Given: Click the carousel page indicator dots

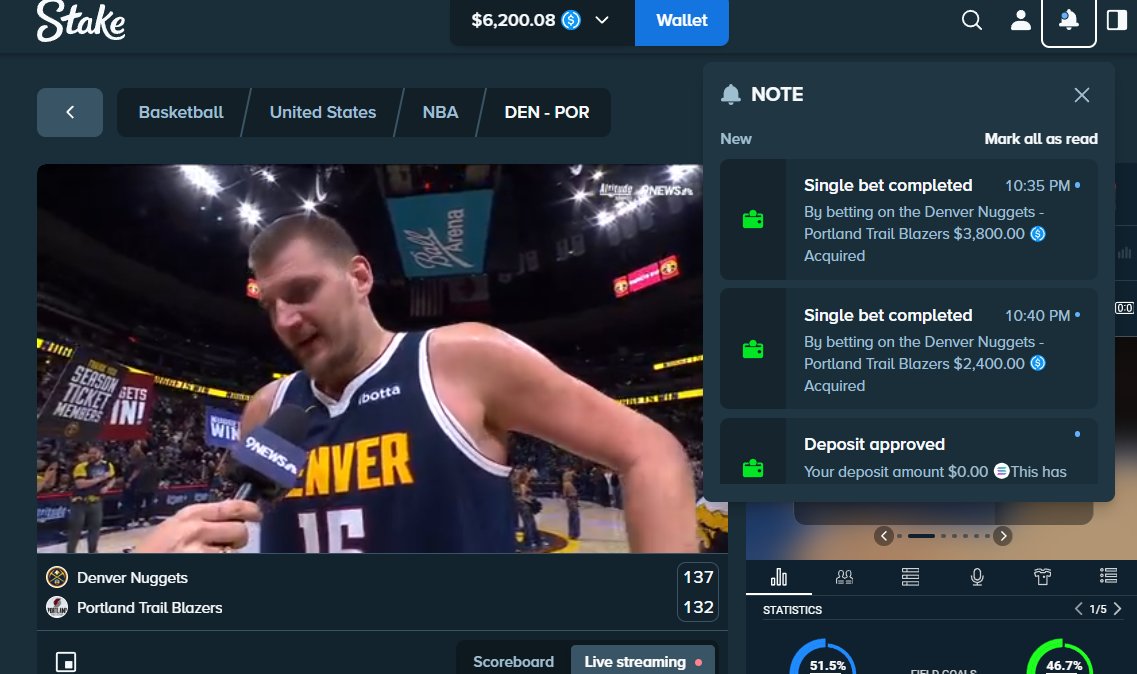Looking at the screenshot, I should [x=943, y=536].
